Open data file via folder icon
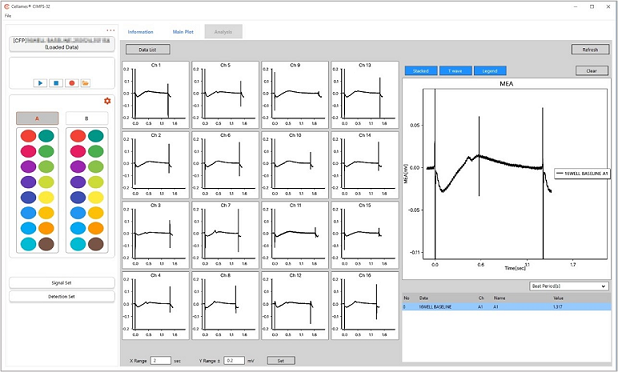The width and height of the screenshot is (618, 372). point(86,83)
